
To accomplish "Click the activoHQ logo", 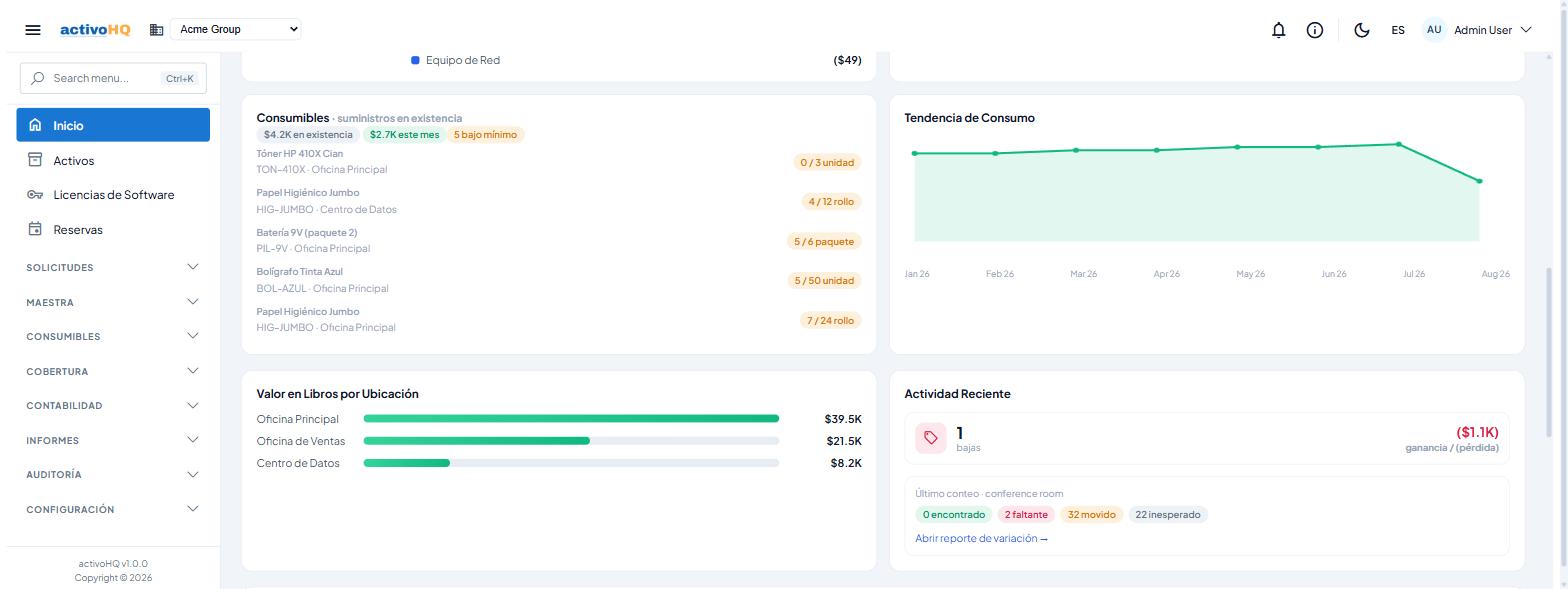I will coord(95,30).
